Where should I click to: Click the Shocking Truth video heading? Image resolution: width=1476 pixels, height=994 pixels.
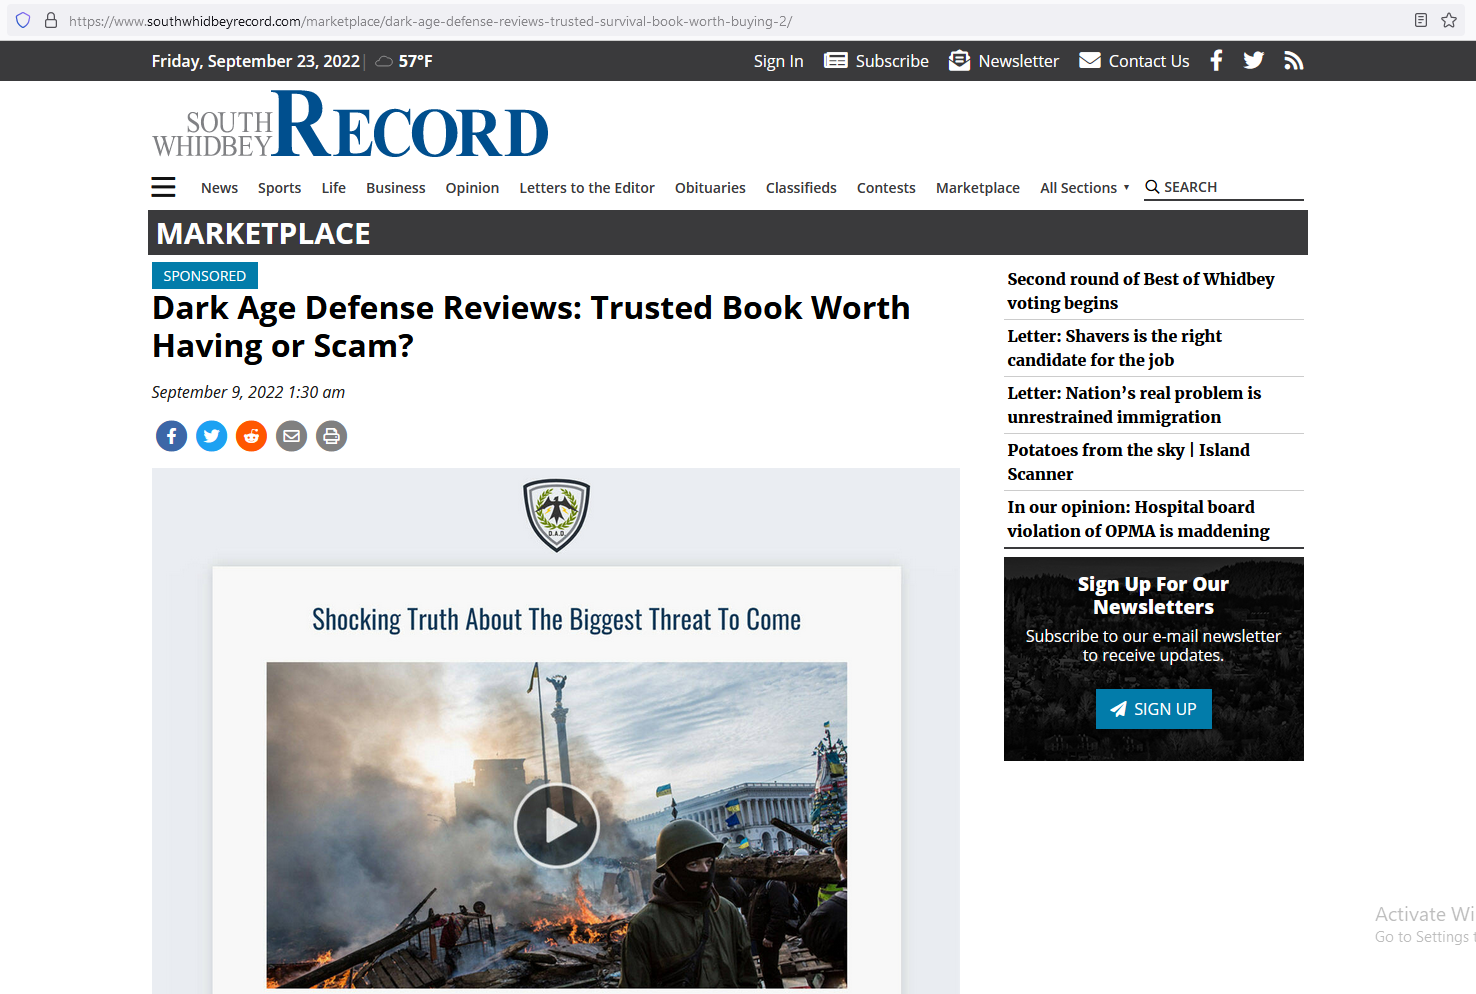(557, 620)
